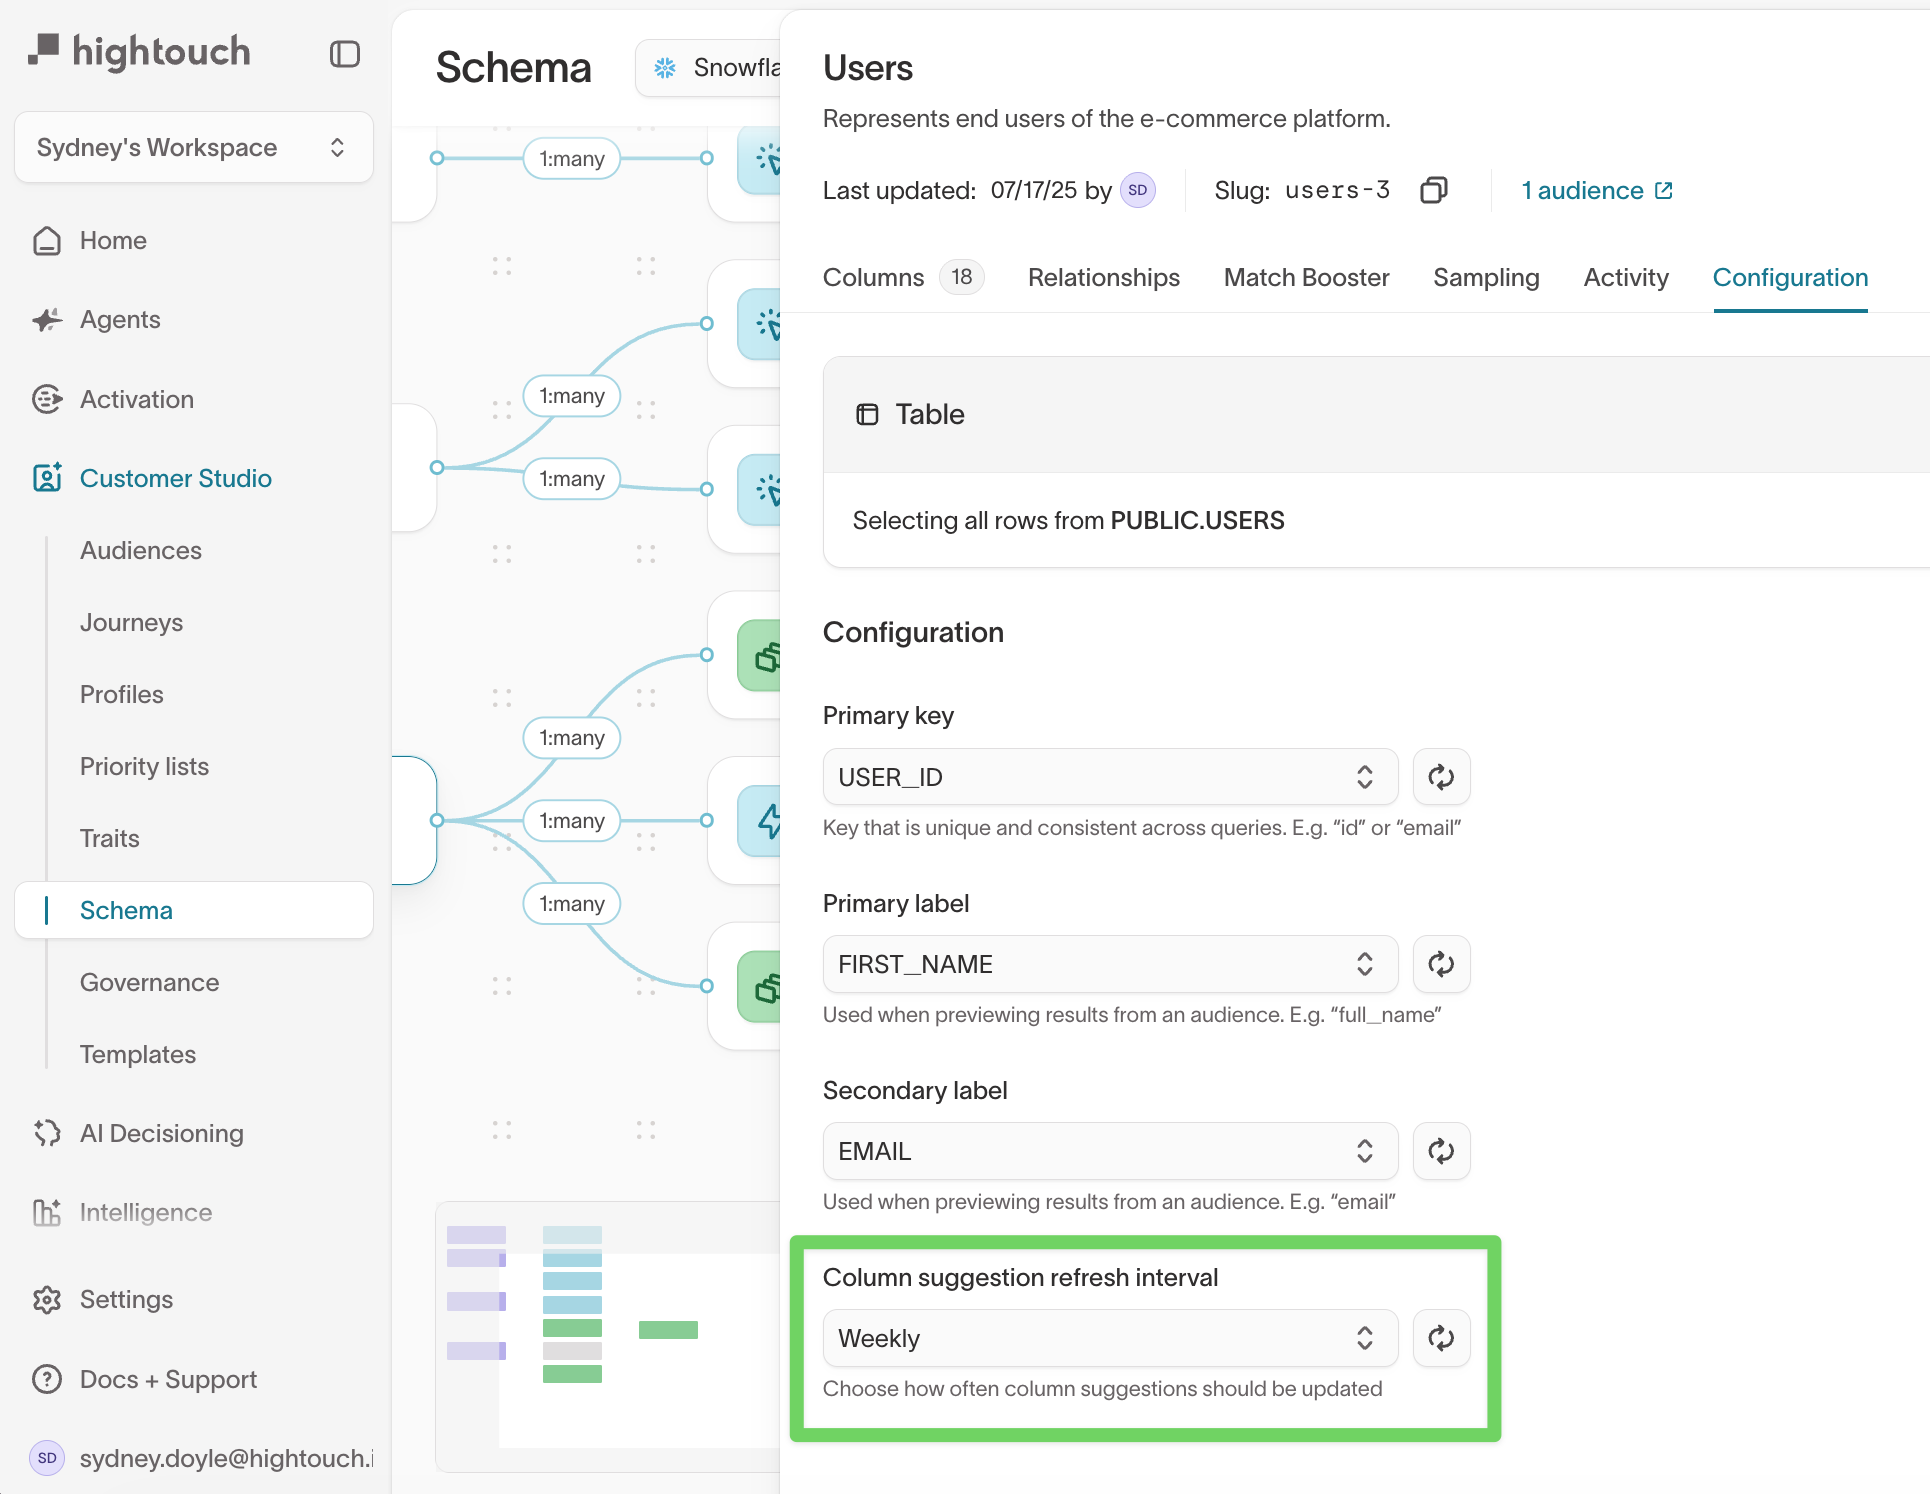The width and height of the screenshot is (1930, 1494).
Task: Follow the 1 audience link
Action: point(1583,190)
